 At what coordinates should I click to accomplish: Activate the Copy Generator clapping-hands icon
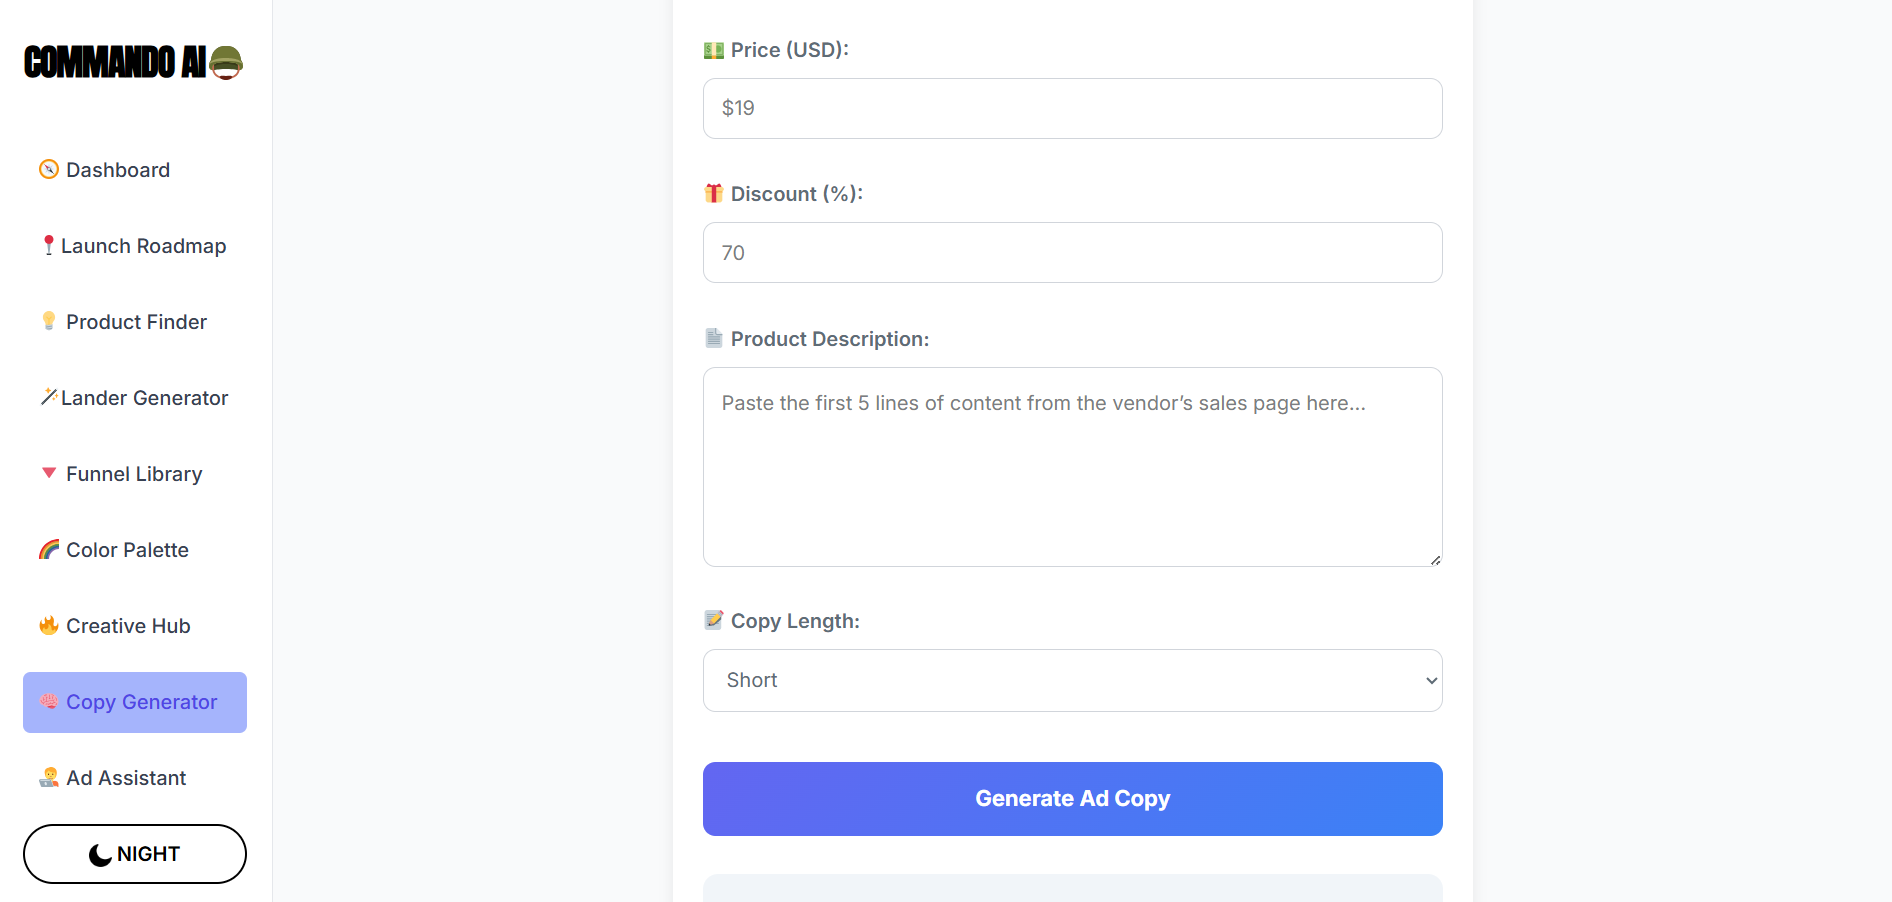coord(48,702)
